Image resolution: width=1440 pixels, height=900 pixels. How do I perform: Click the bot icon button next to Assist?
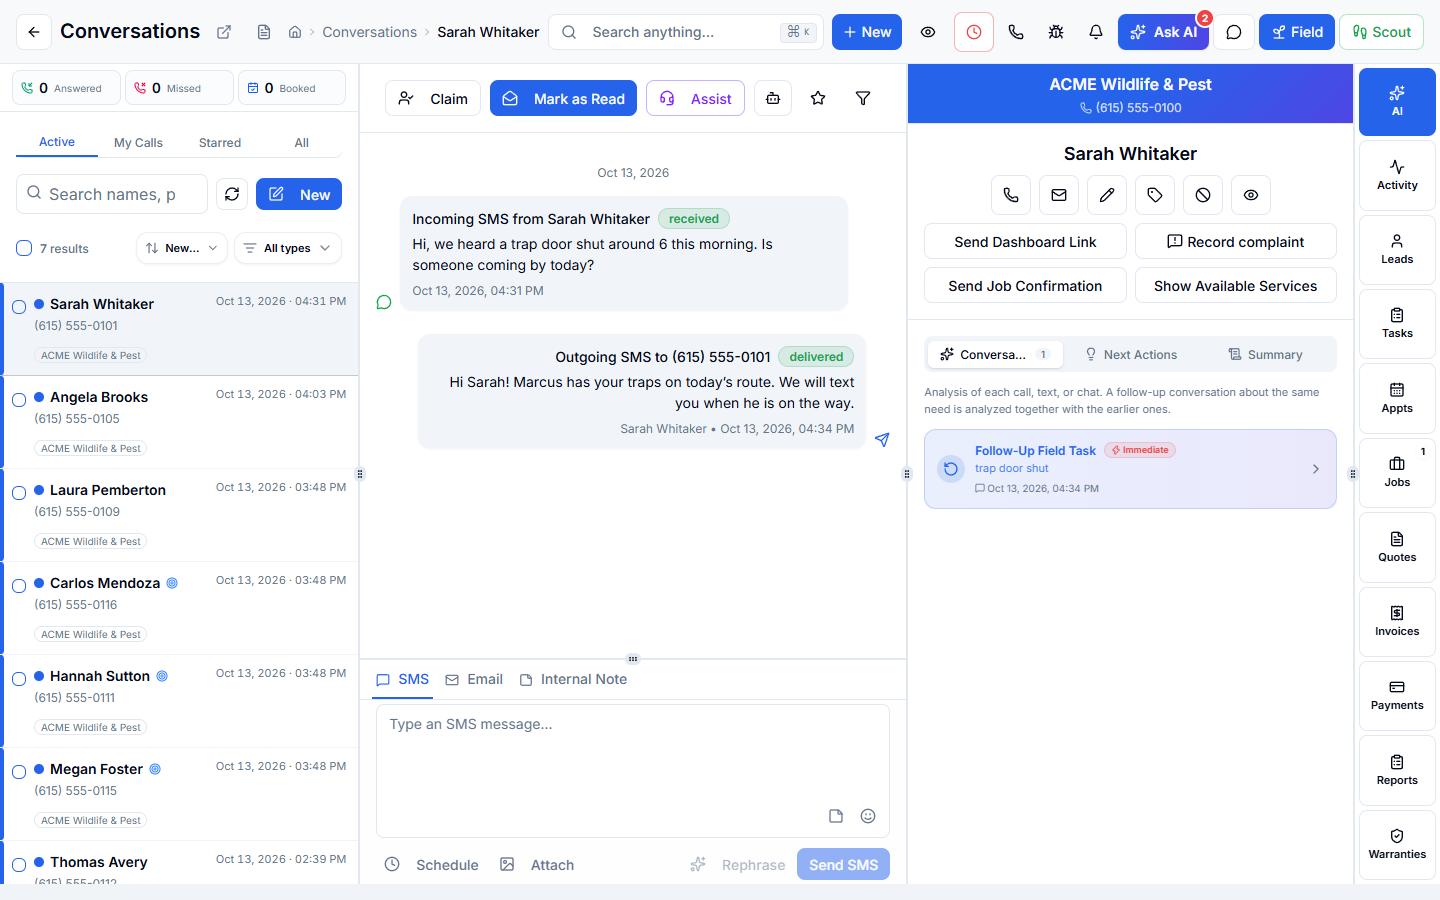(x=773, y=98)
